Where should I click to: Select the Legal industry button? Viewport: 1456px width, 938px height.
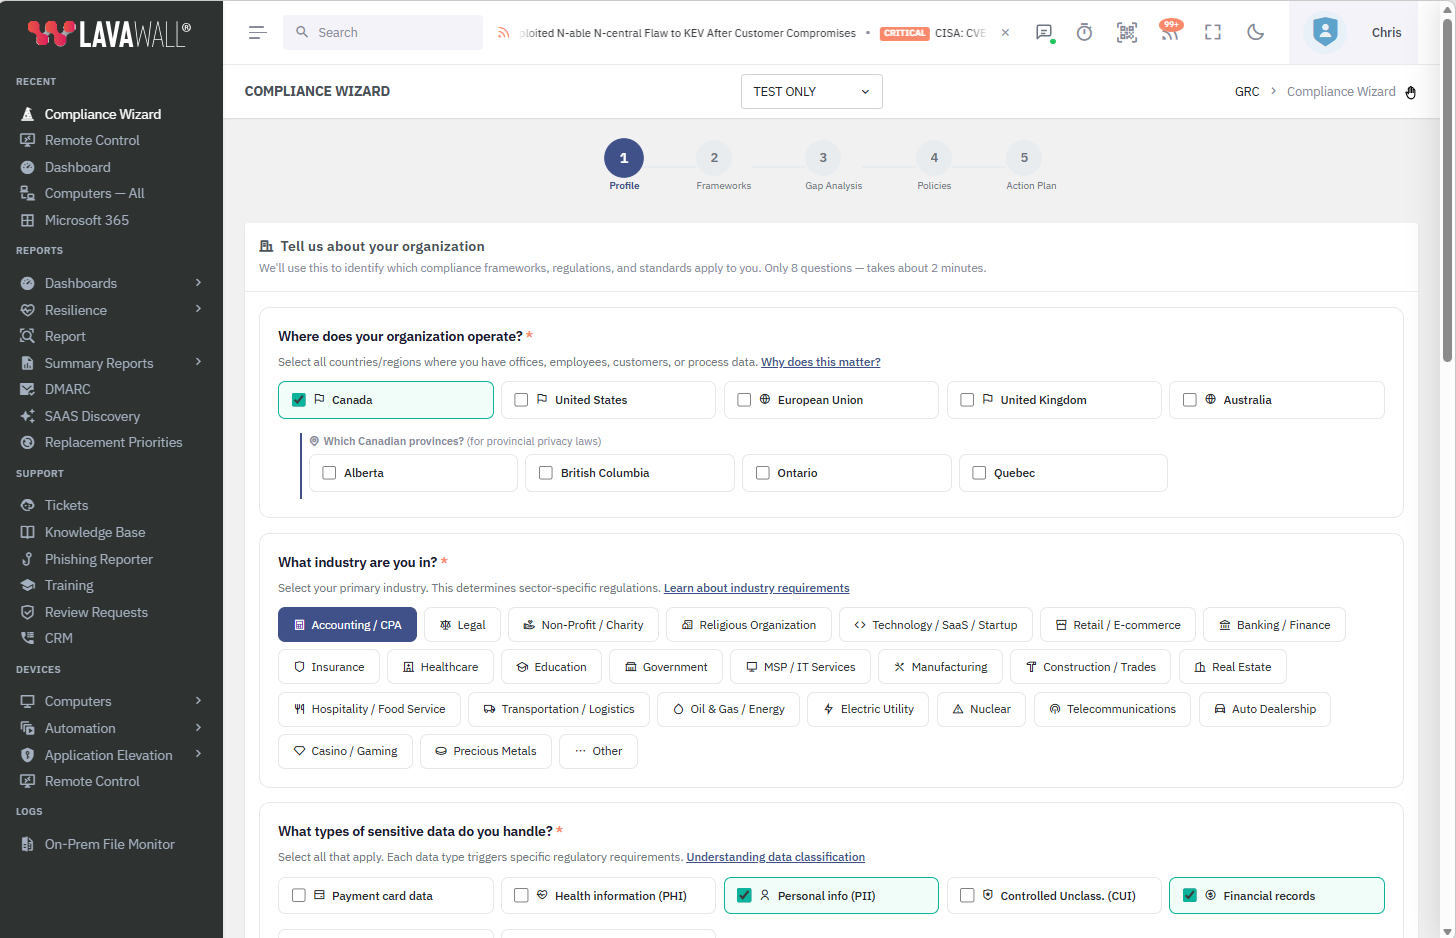(x=462, y=625)
